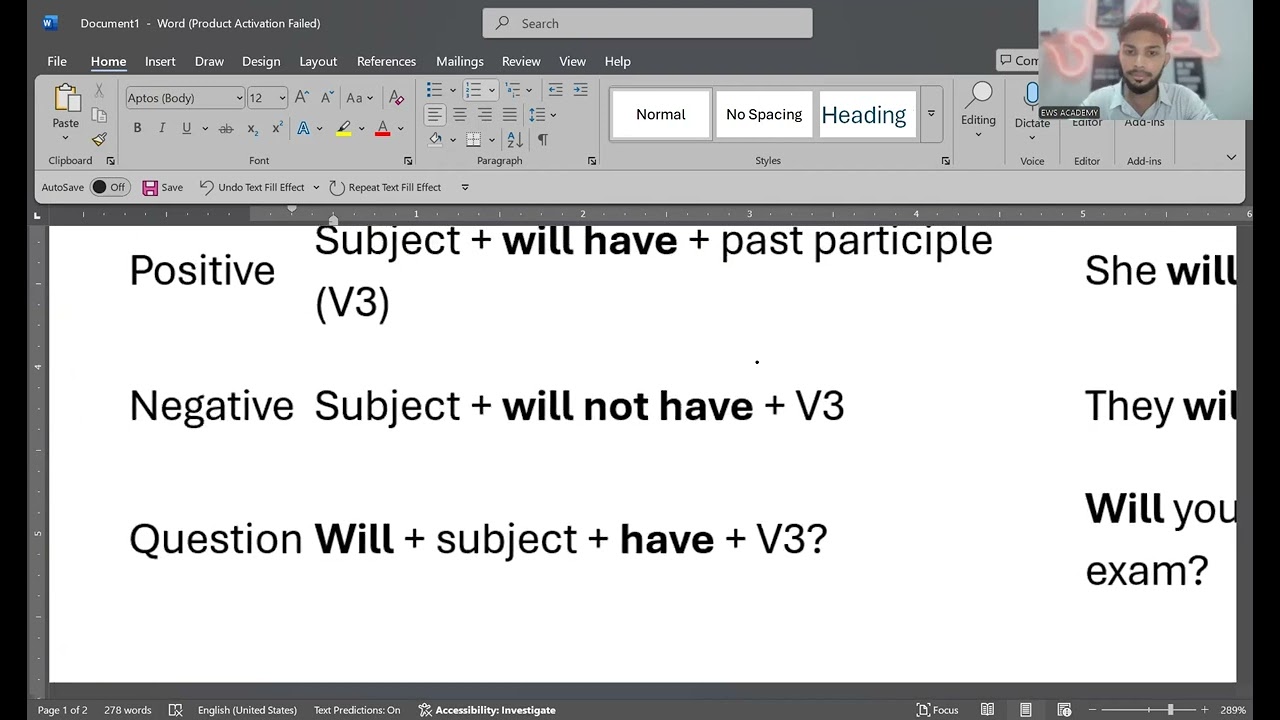Open line spacing dropdown
Screen dimensions: 1280x720
542,115
